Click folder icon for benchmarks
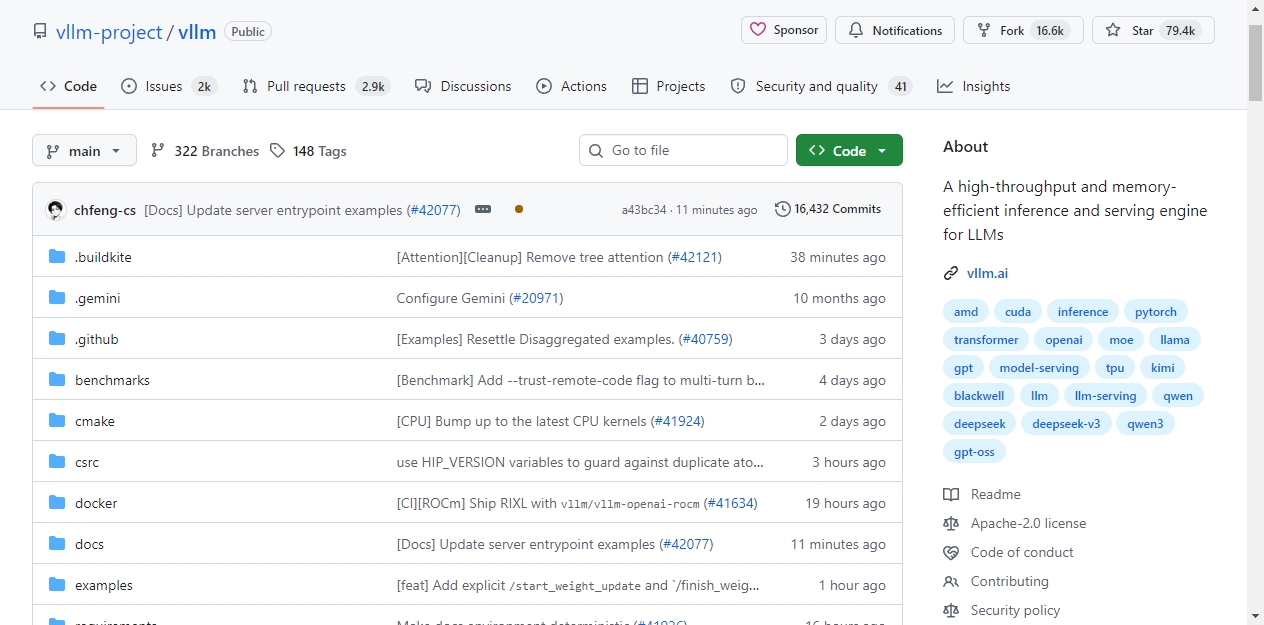This screenshot has width=1264, height=625. pyautogui.click(x=57, y=380)
